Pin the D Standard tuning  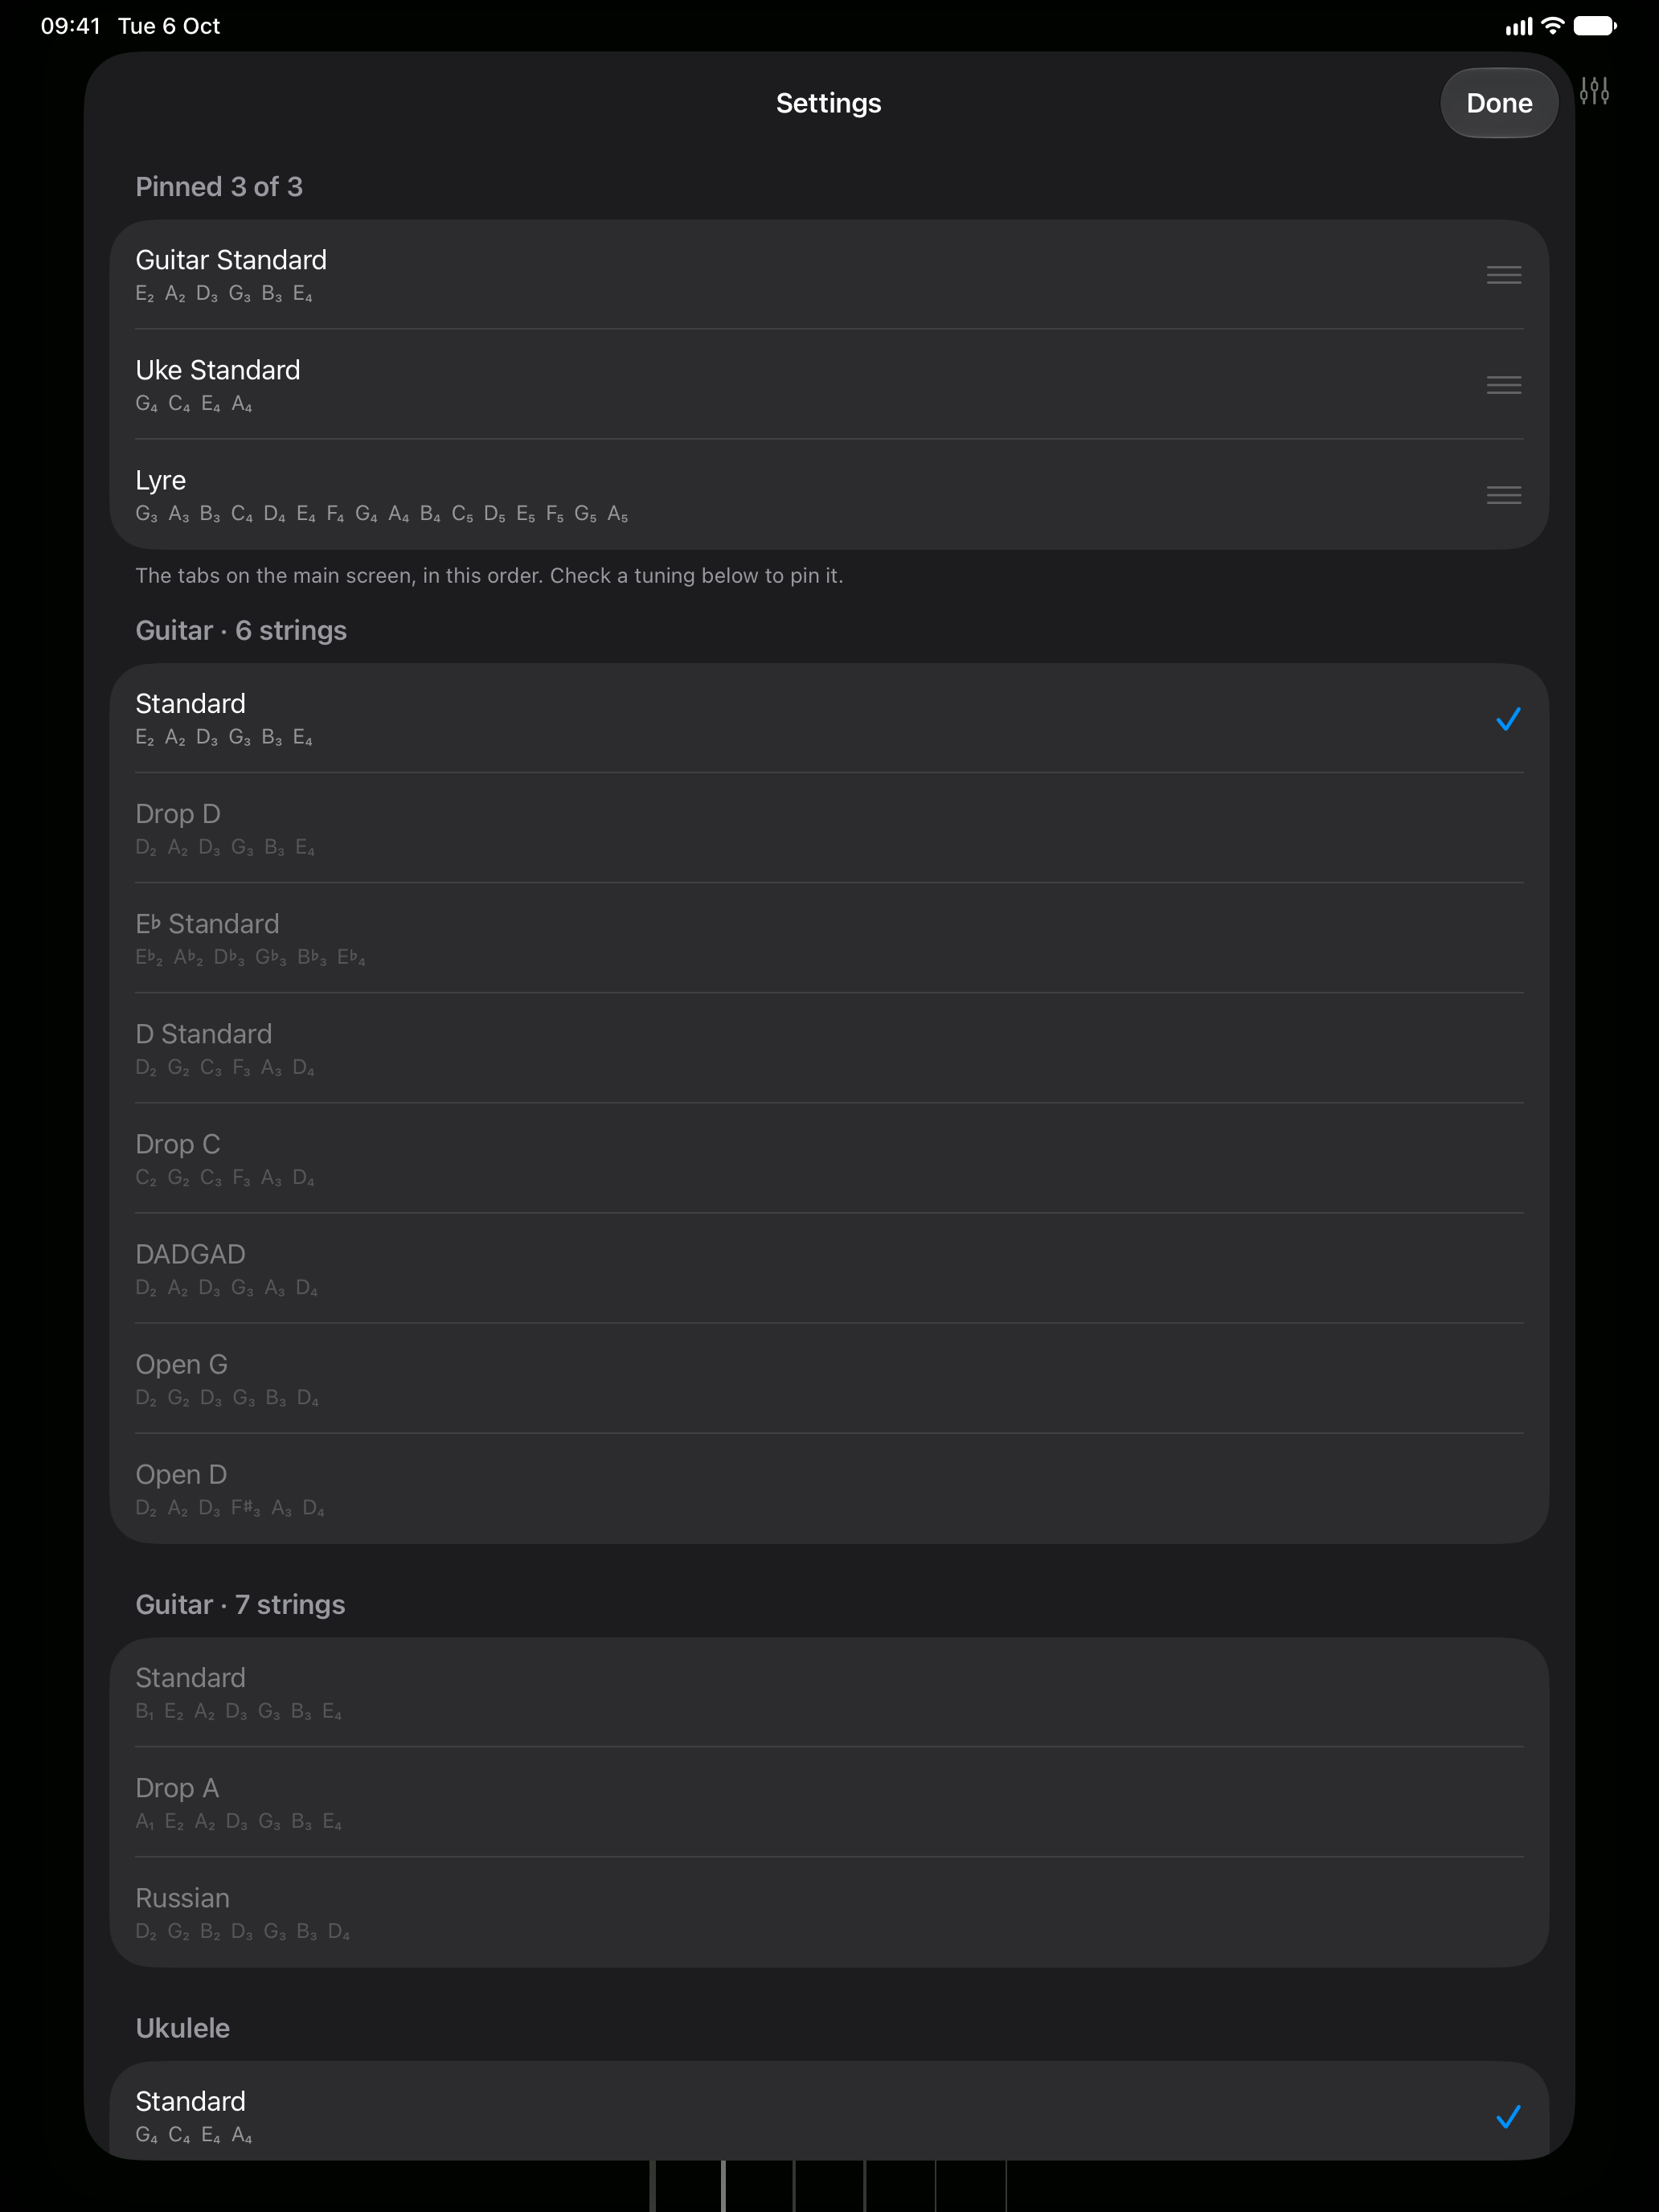(829, 1048)
